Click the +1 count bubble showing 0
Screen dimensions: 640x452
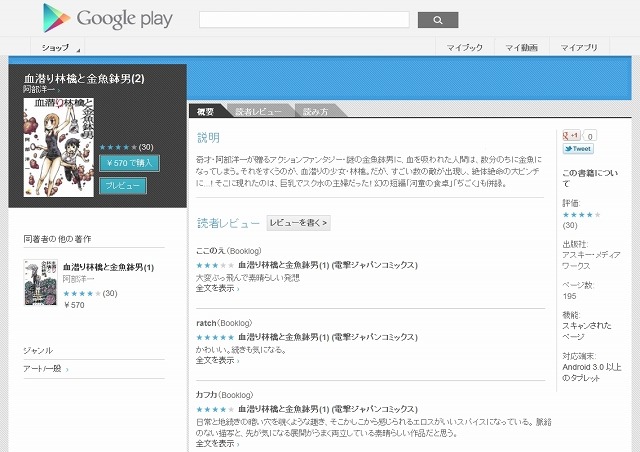click(x=590, y=136)
